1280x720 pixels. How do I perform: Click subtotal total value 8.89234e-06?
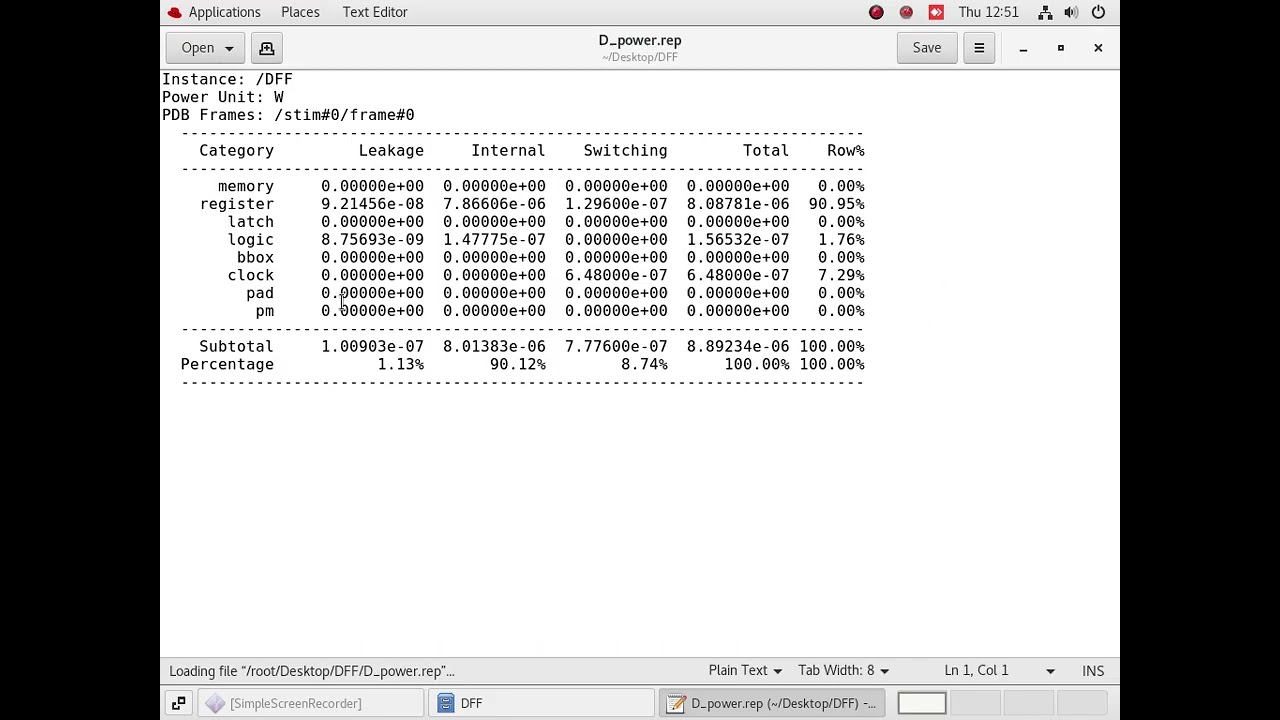point(737,347)
